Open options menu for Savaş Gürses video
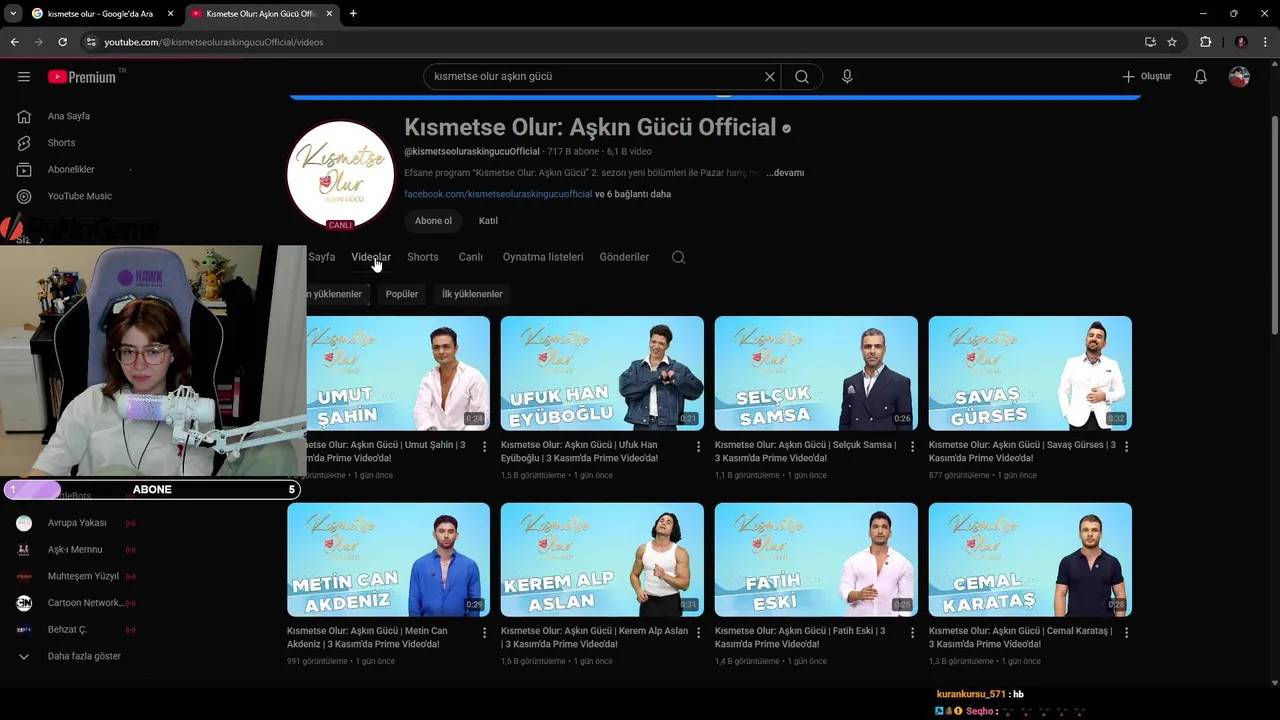The height and width of the screenshot is (720, 1280). 1126,447
